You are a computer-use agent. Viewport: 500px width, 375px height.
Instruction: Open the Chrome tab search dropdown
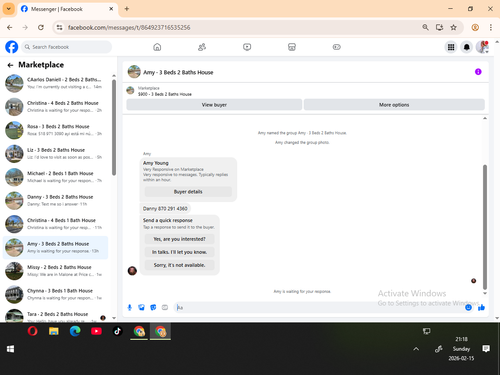[x=9, y=9]
